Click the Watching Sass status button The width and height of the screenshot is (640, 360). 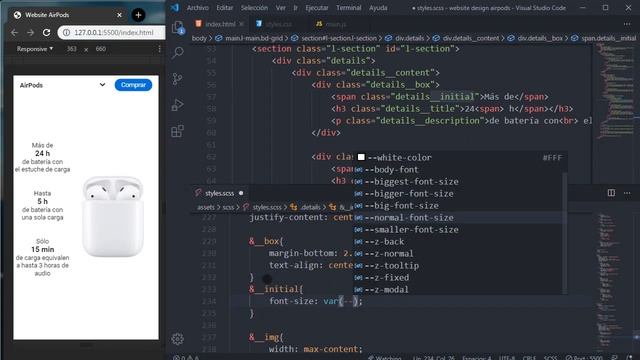384,358
